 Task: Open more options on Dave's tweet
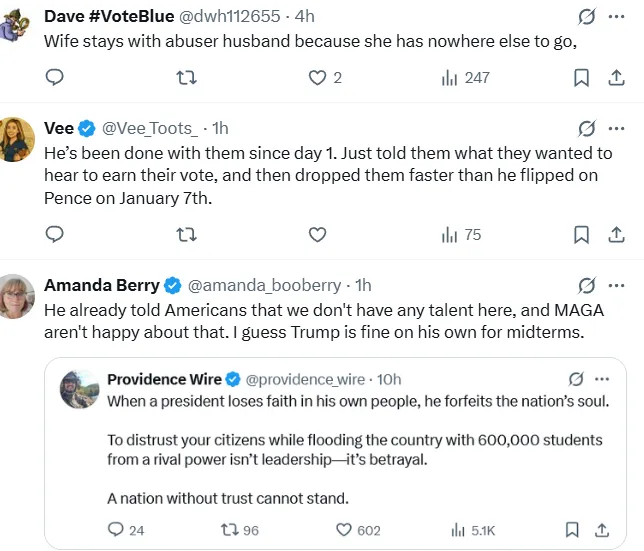point(616,17)
